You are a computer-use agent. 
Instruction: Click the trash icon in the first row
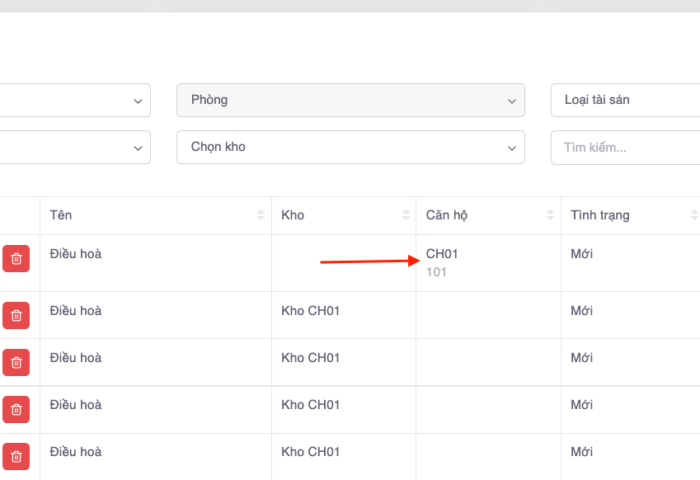click(16, 259)
